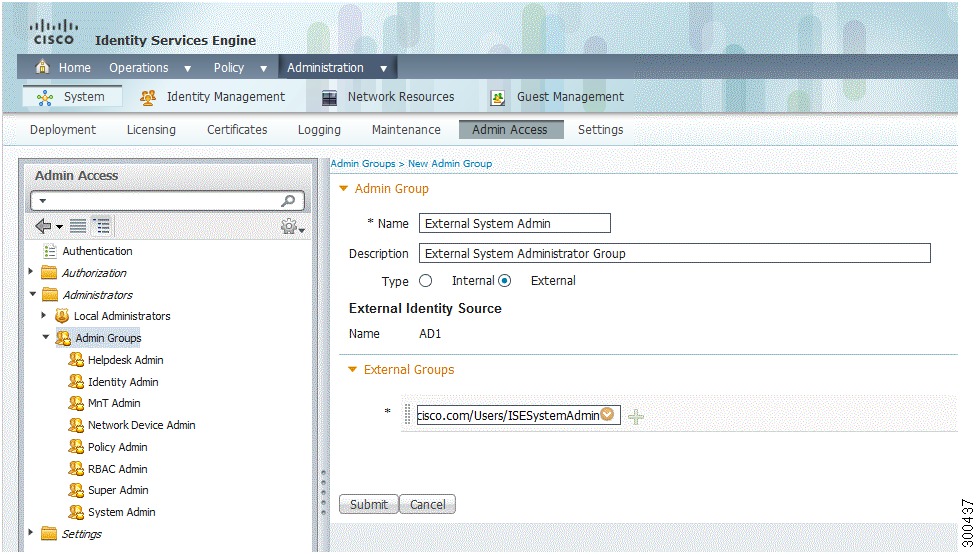Expand the Settings tree node
The height and width of the screenshot is (554, 979).
31,532
